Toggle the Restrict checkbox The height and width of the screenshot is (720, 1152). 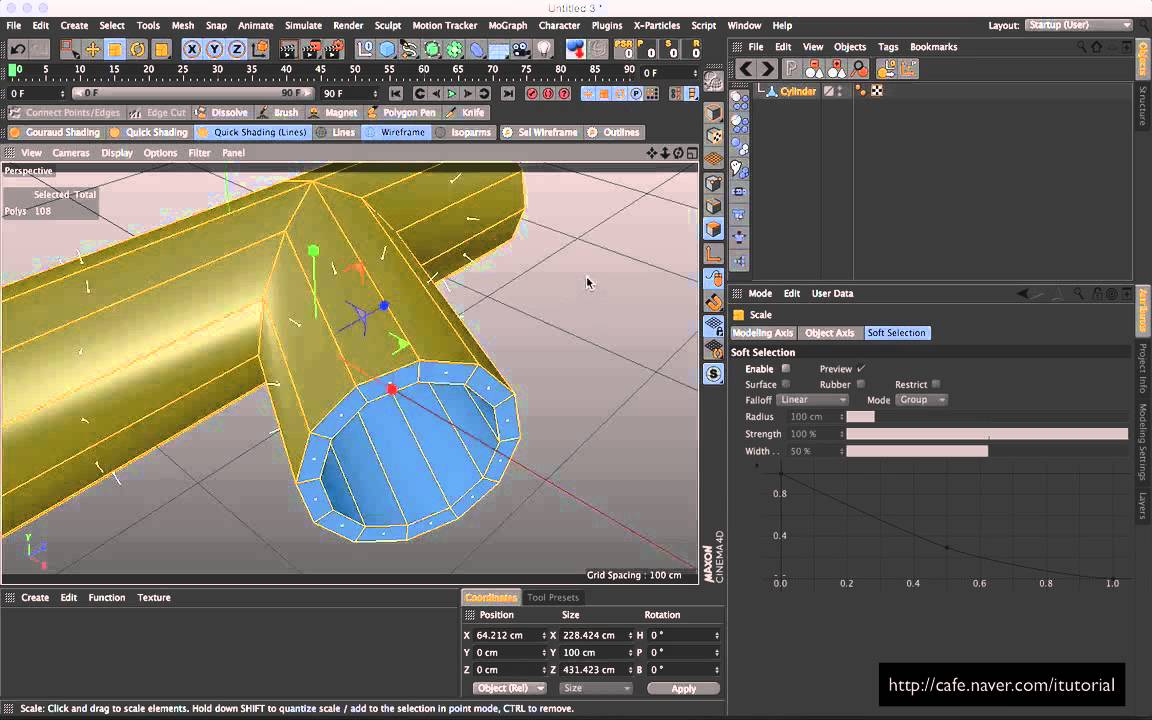(935, 384)
